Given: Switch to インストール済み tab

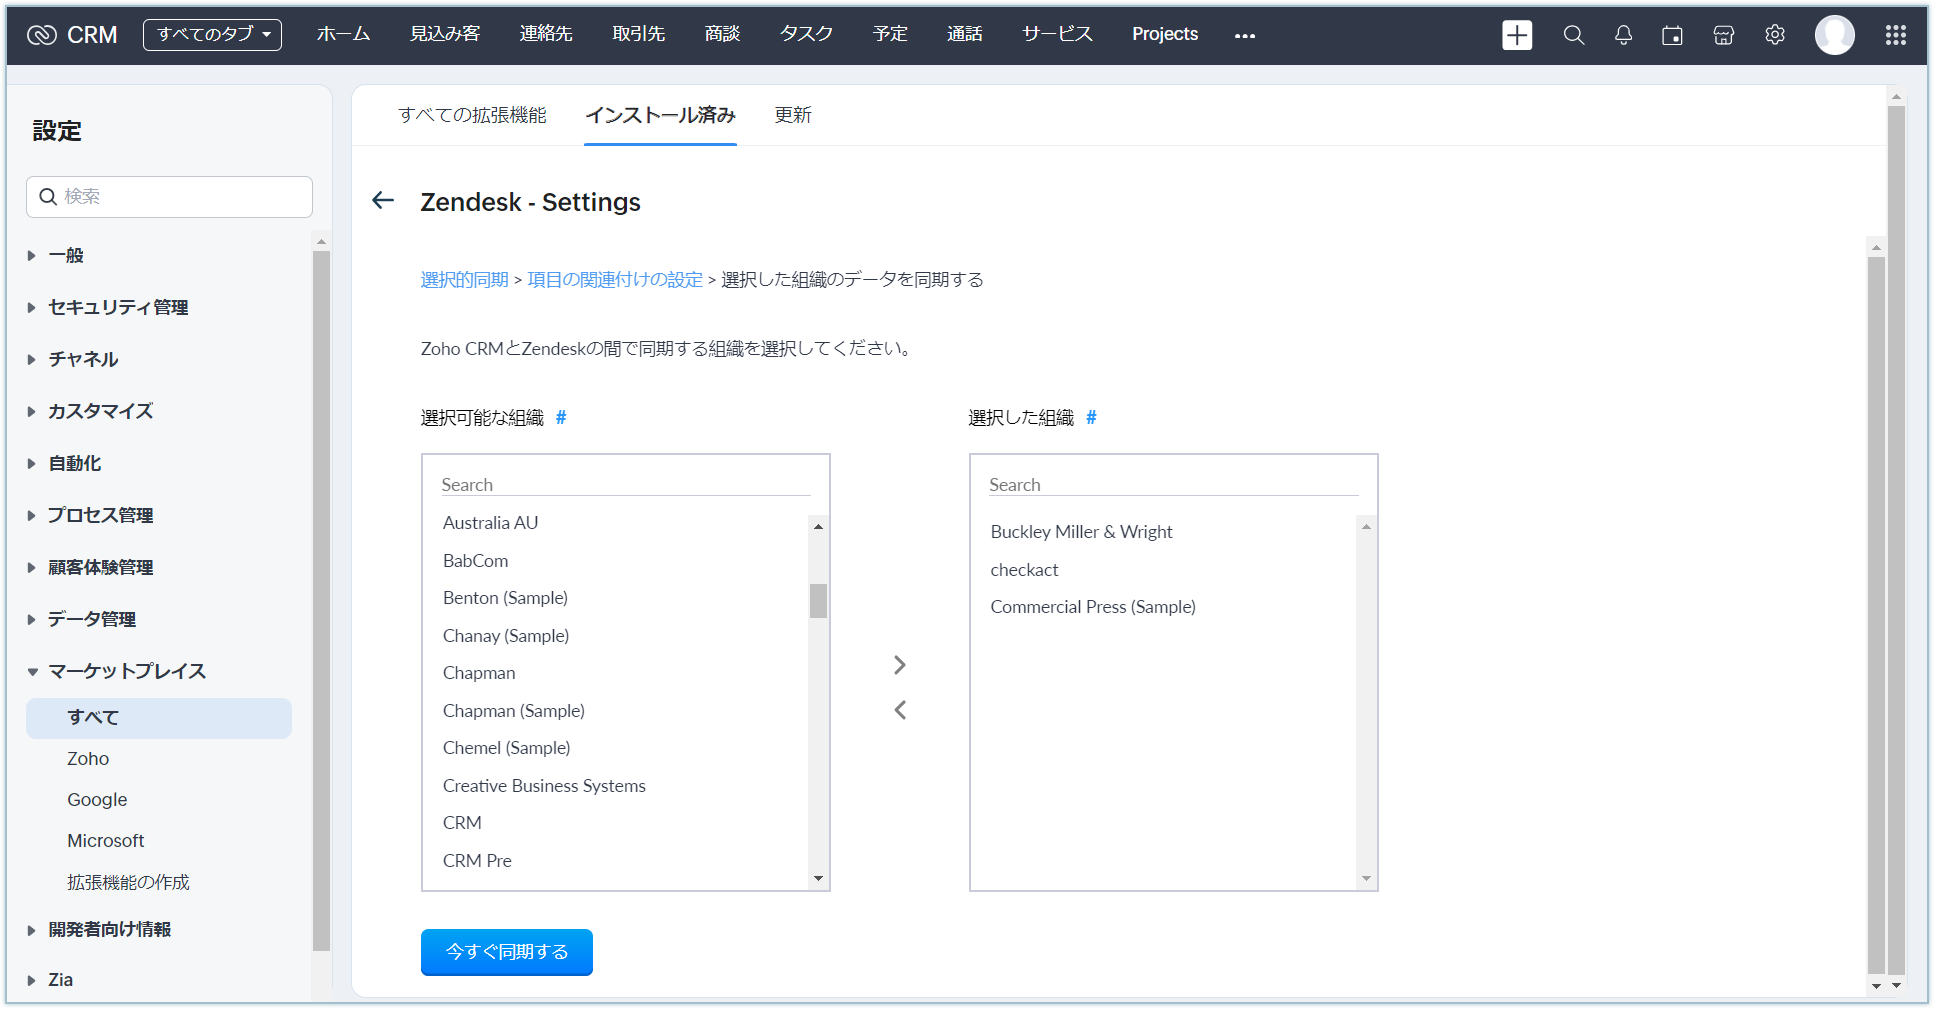Looking at the screenshot, I should click(660, 115).
